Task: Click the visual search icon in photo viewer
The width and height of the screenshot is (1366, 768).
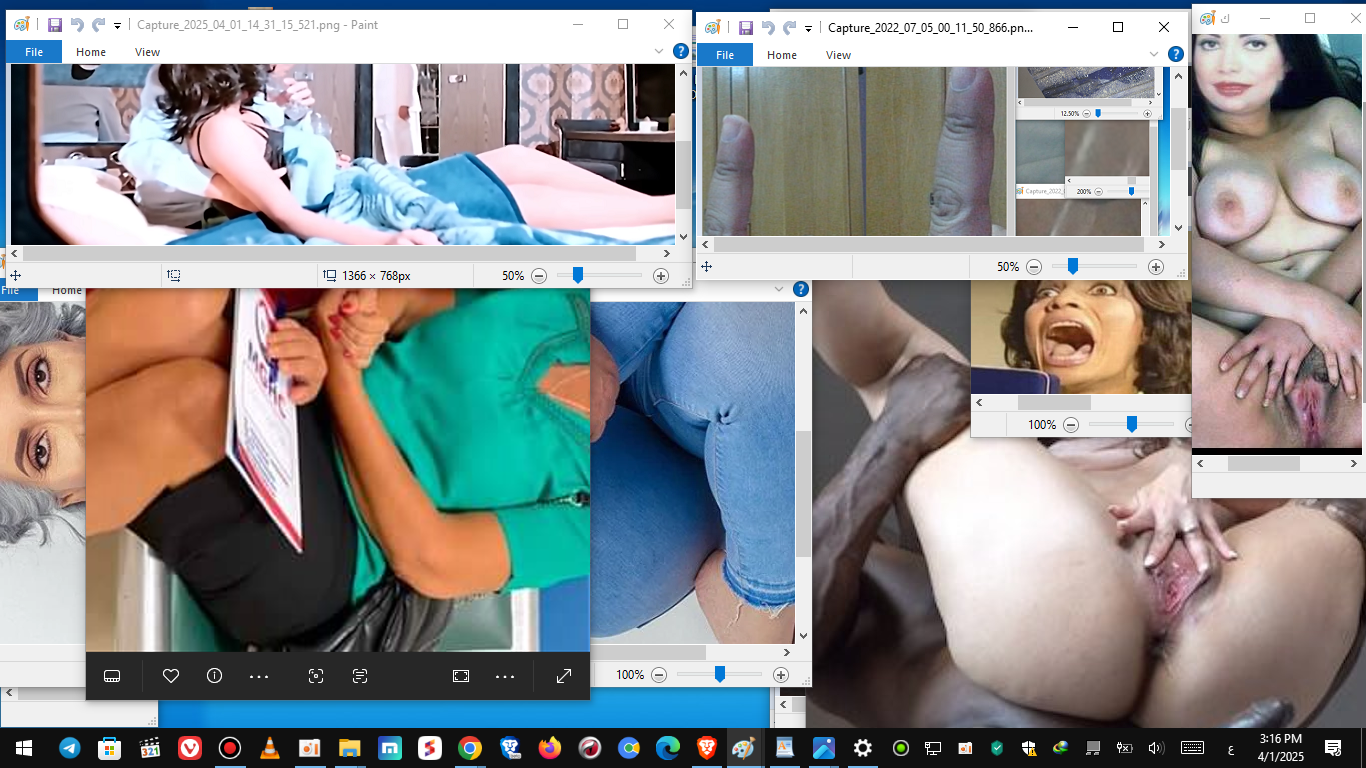Action: pos(316,676)
